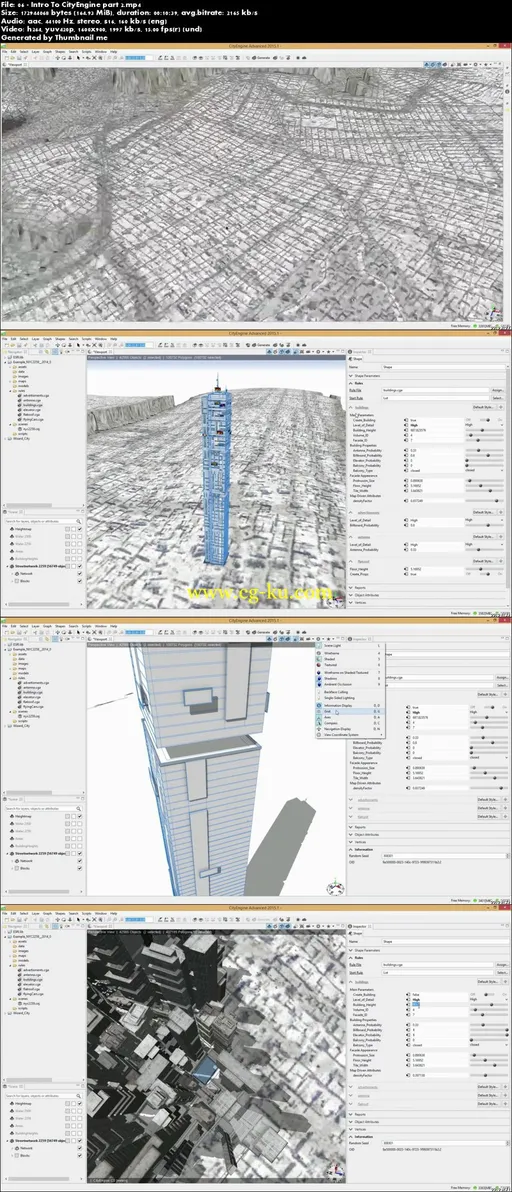
Task: Select buildings.cga in Navigator of full-skyscraper frame
Action: point(30,405)
